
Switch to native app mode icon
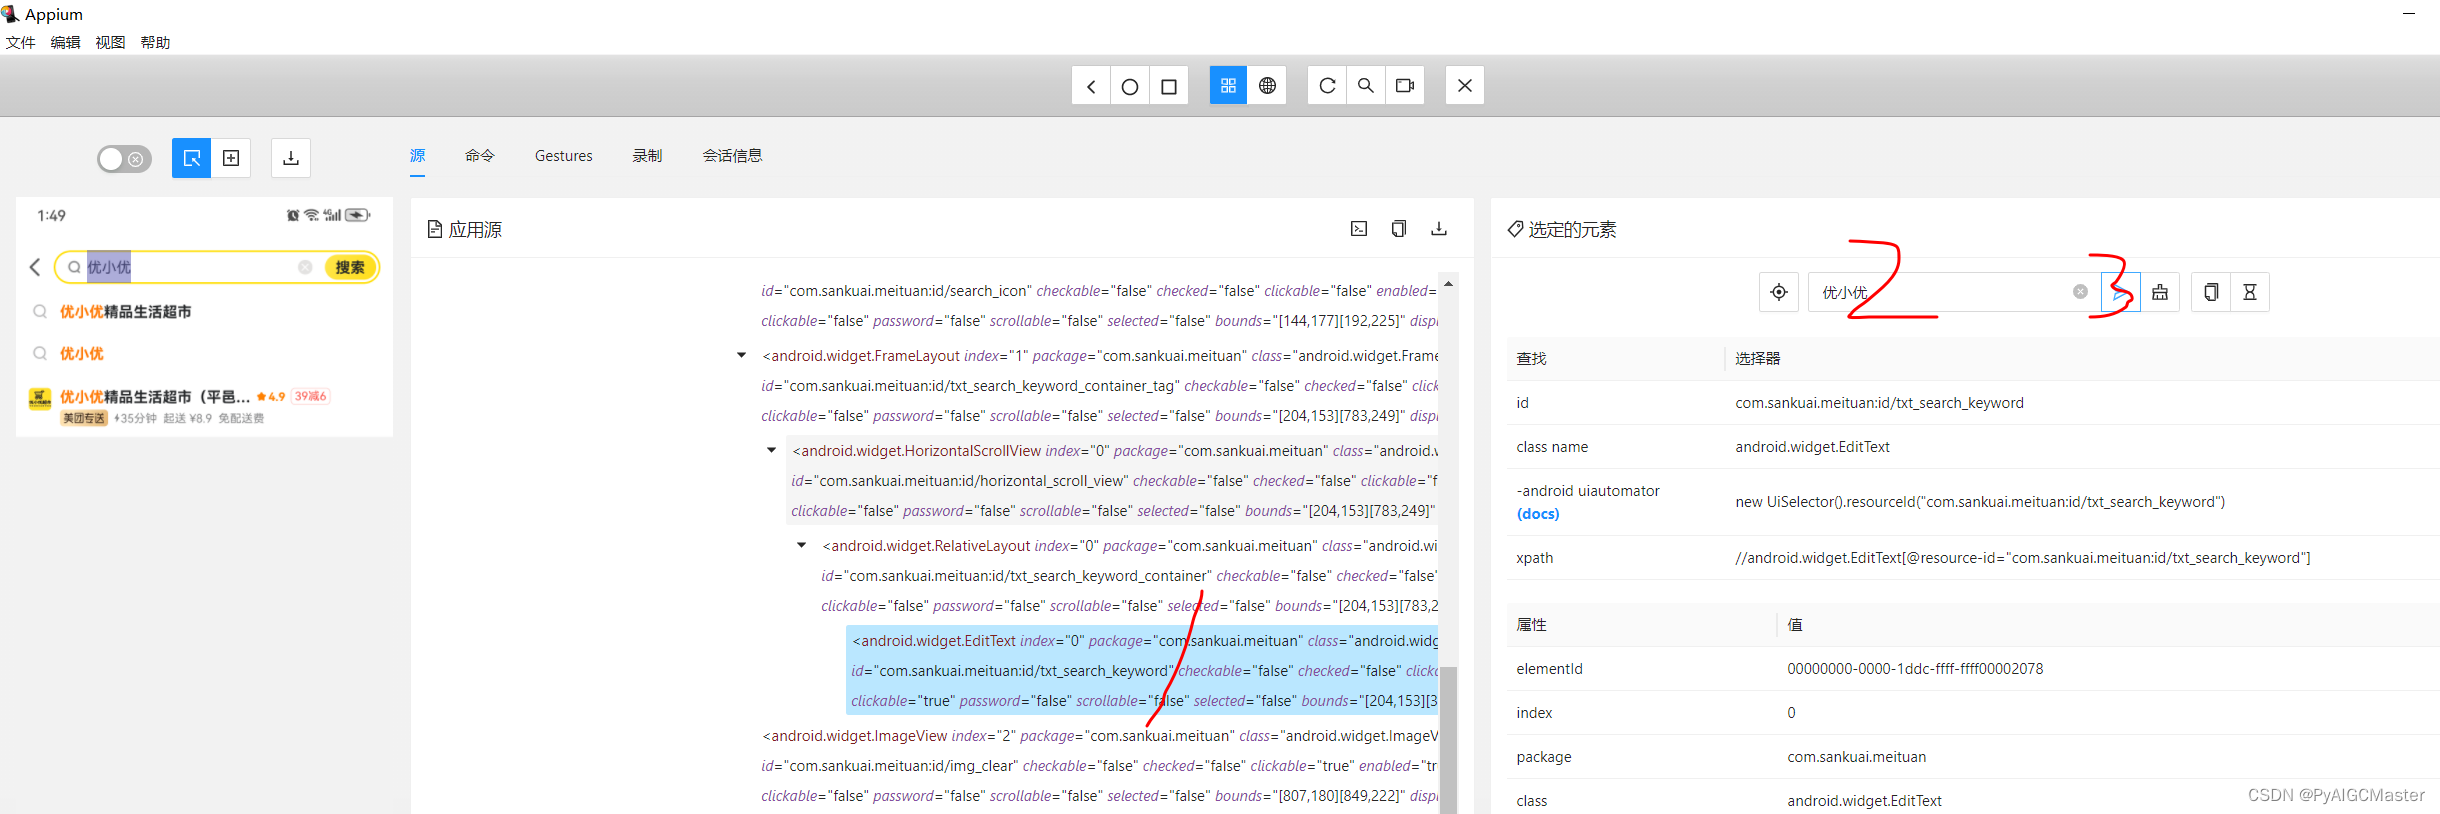coord(1228,86)
